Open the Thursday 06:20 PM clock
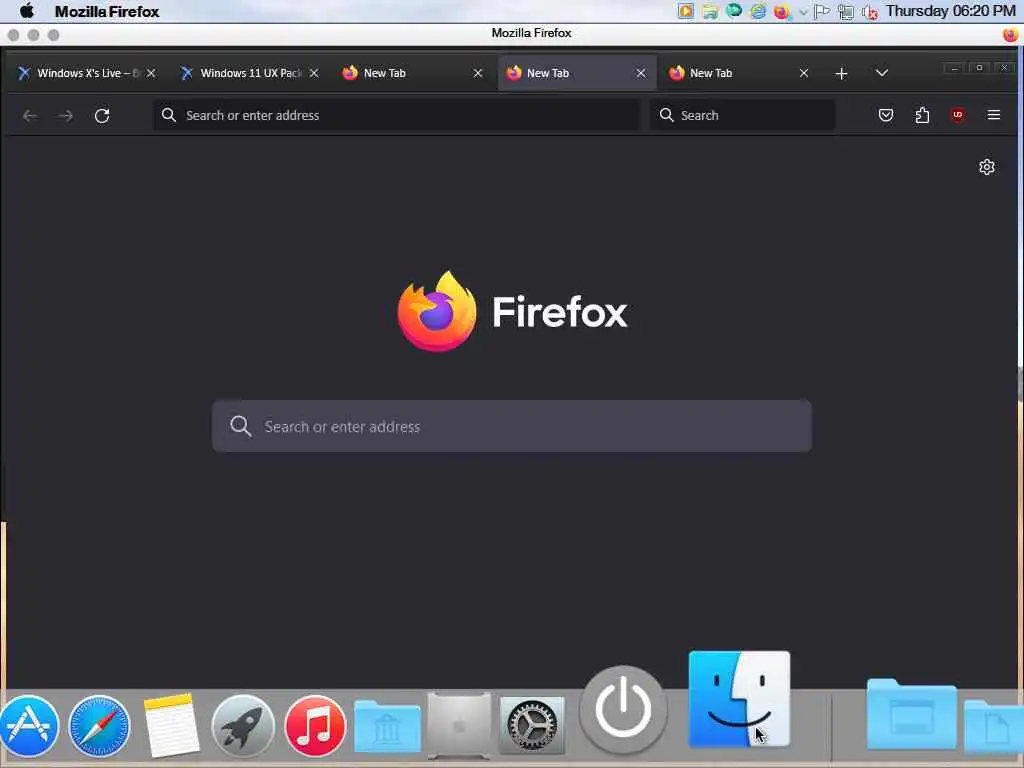Screen dimensions: 1024x768 click(951, 11)
